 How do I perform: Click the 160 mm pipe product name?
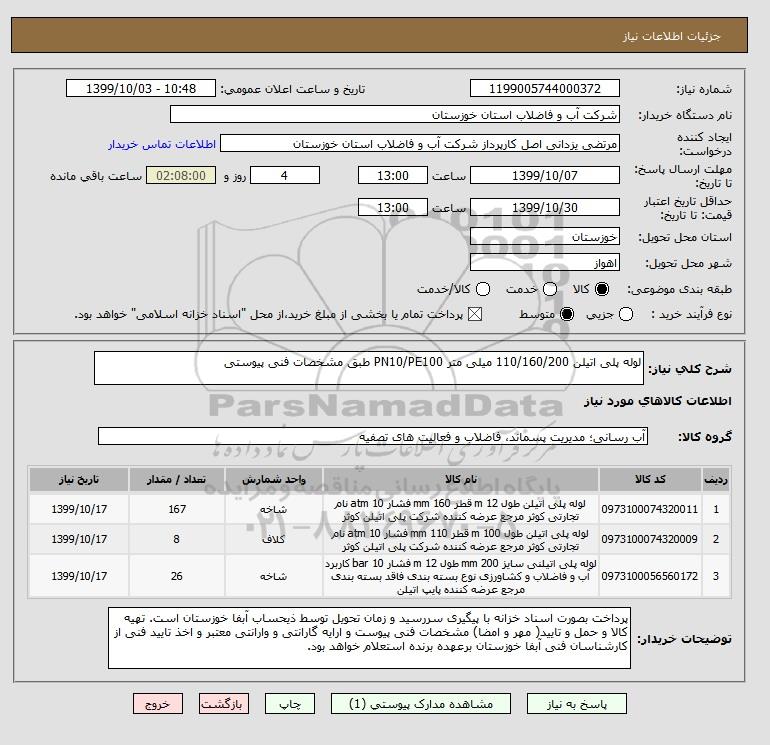click(x=461, y=510)
